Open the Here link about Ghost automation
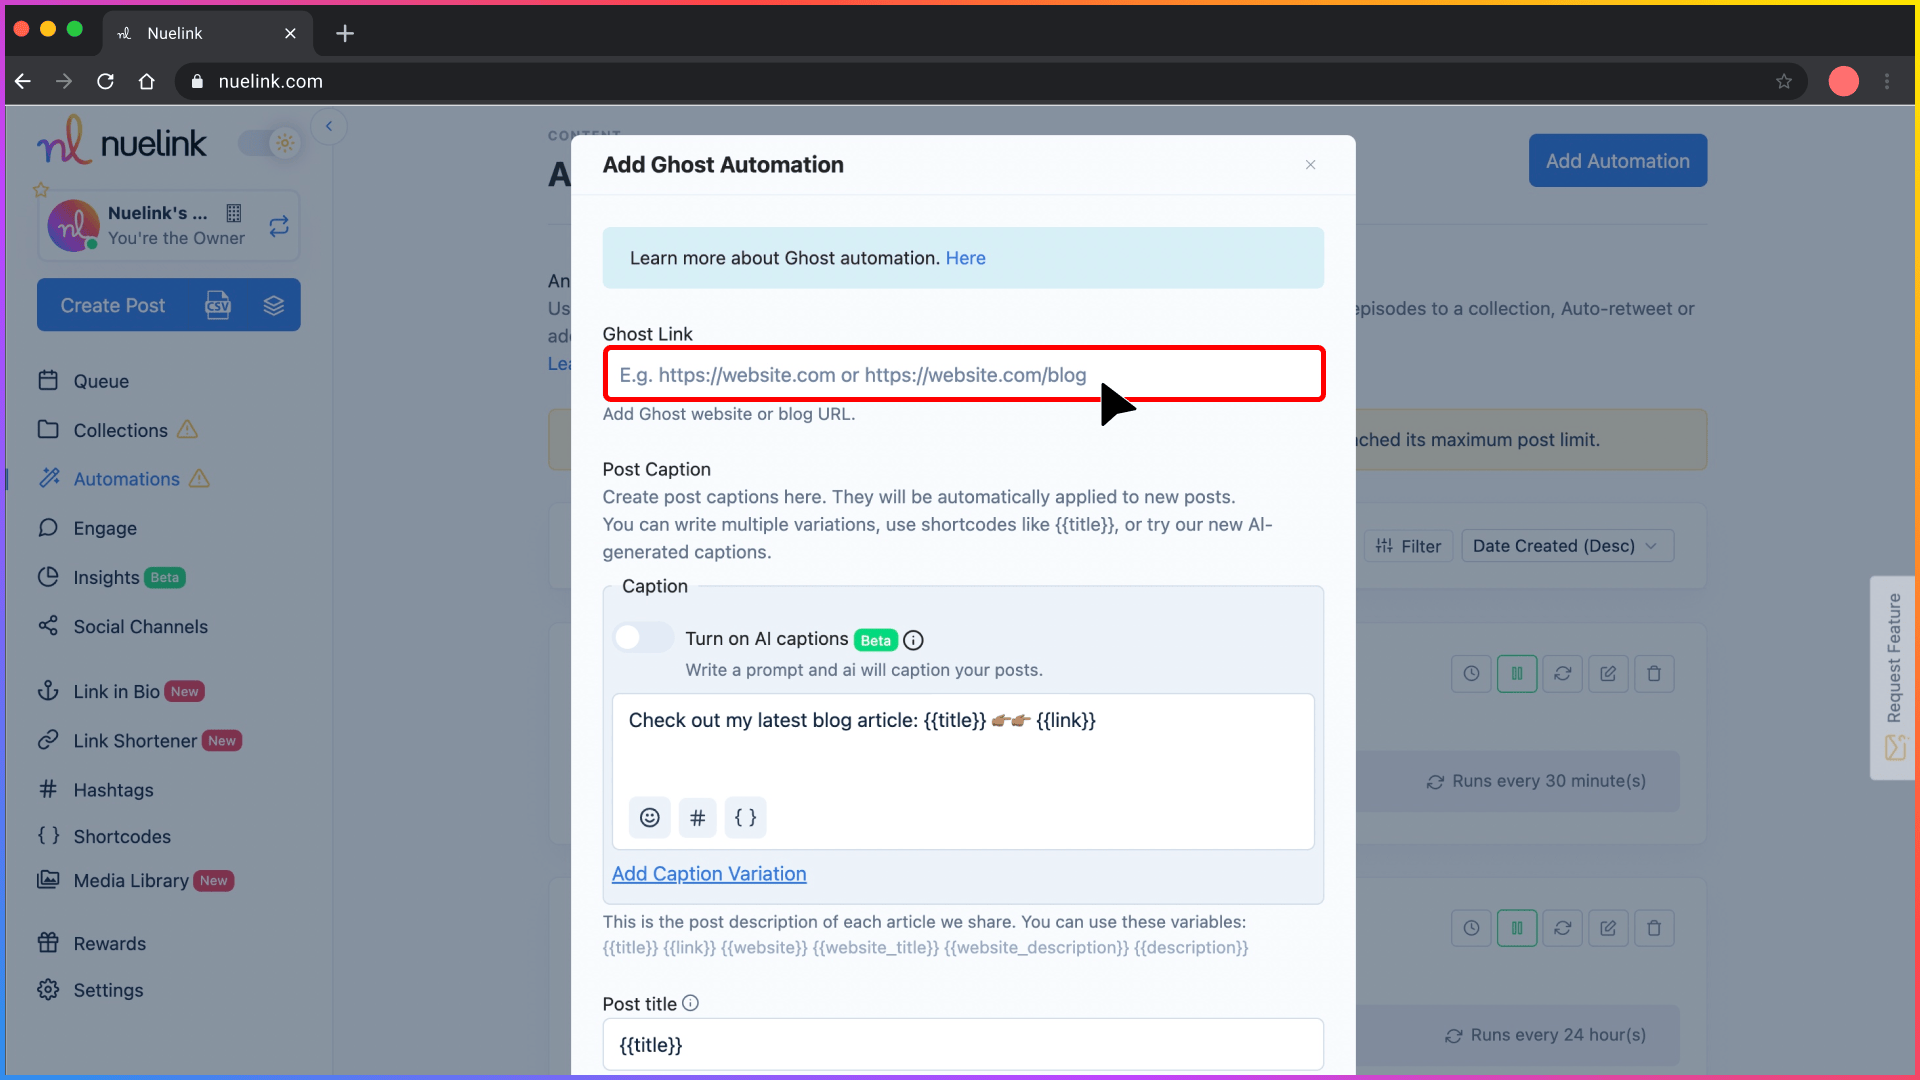The height and width of the screenshot is (1080, 1920). pos(965,258)
